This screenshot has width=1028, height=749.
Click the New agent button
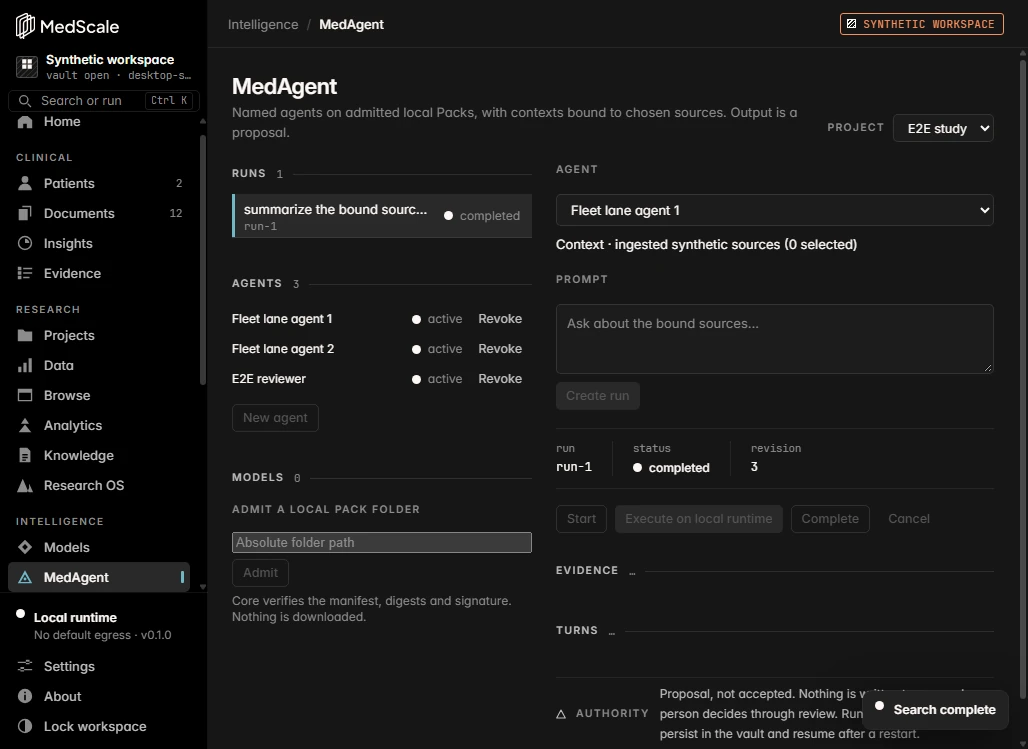275,418
